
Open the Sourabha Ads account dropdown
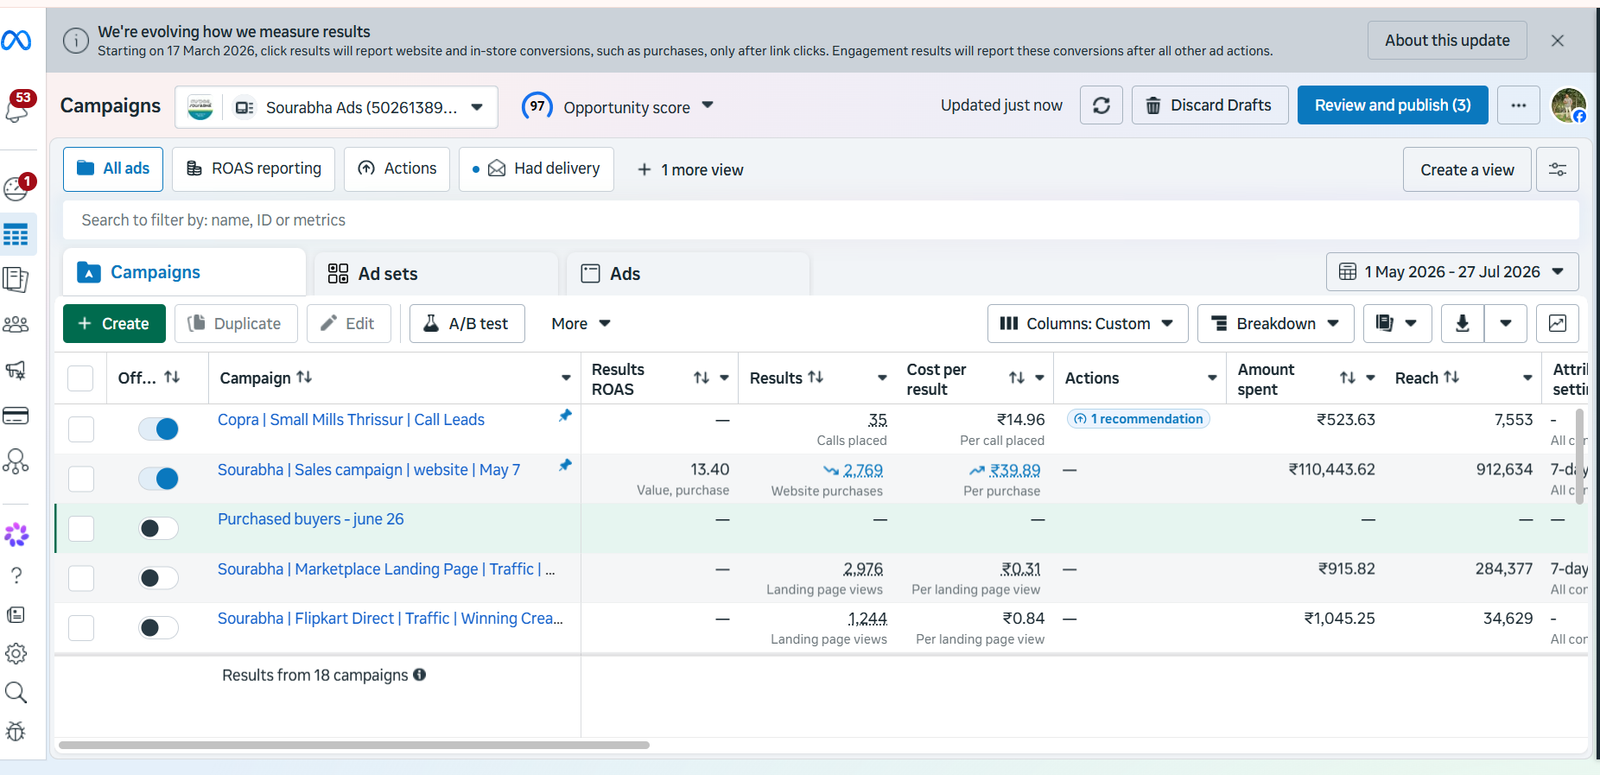point(336,107)
